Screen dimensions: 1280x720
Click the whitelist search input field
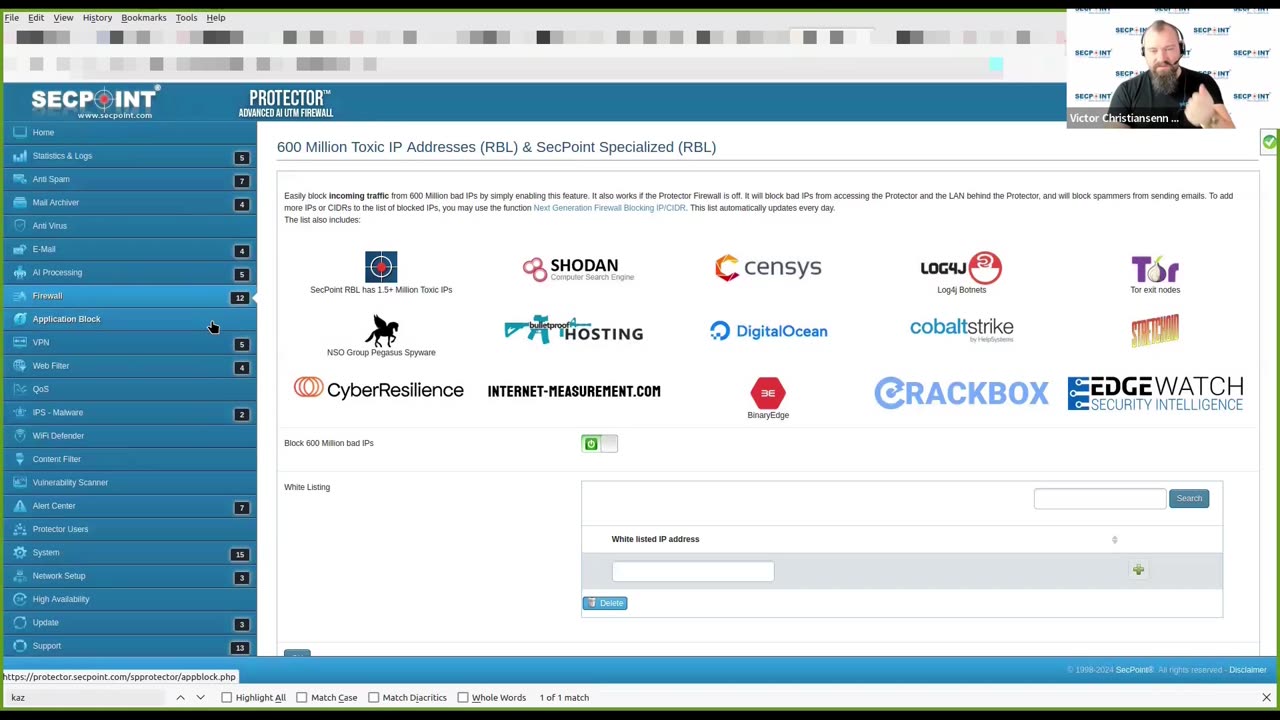1099,498
